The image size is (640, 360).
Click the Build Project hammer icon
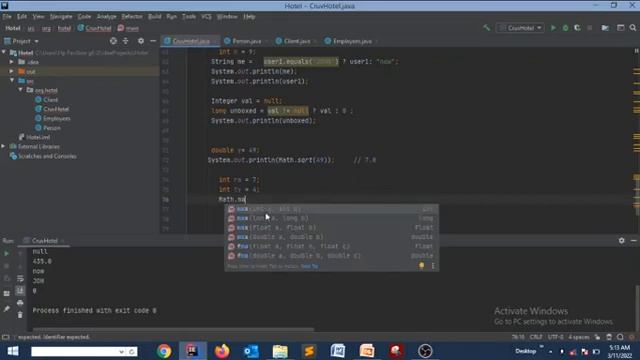click(487, 28)
